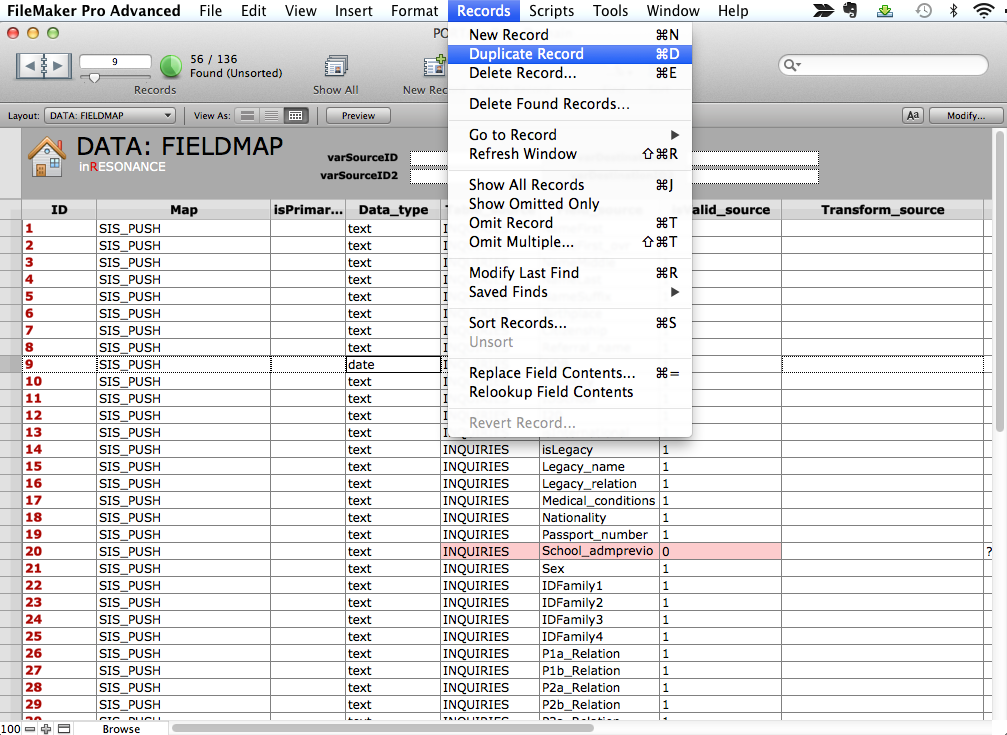Click the Transform_source column header
Viewport: 1007px width, 735px height.
coord(882,209)
